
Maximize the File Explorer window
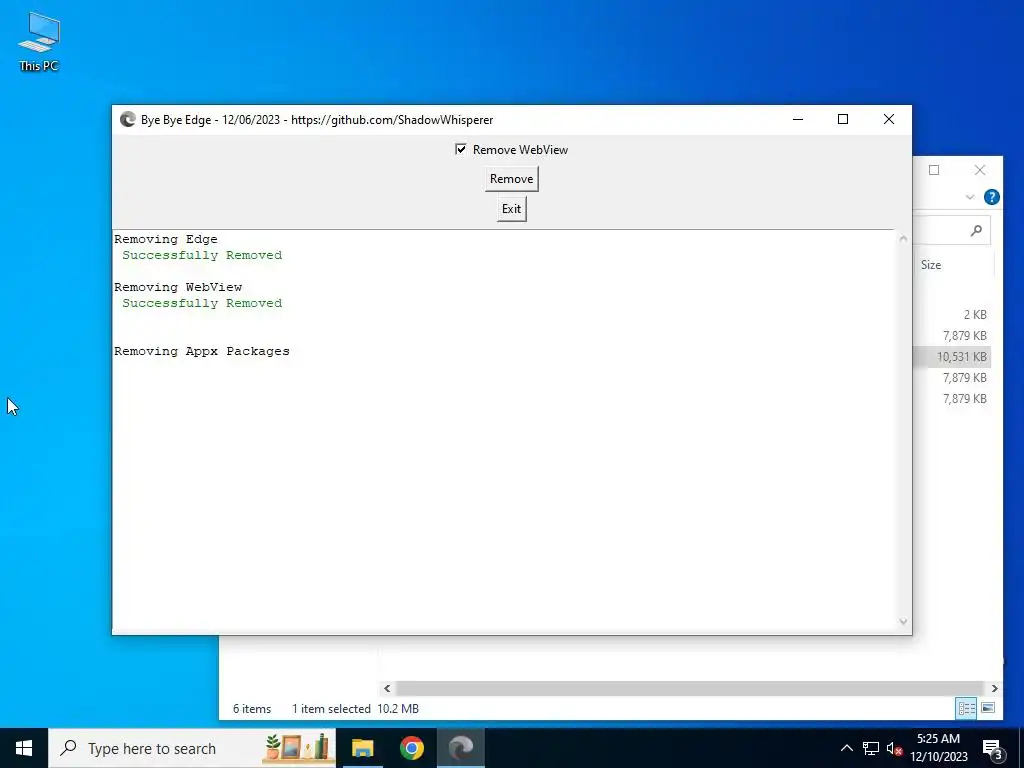tap(934, 170)
